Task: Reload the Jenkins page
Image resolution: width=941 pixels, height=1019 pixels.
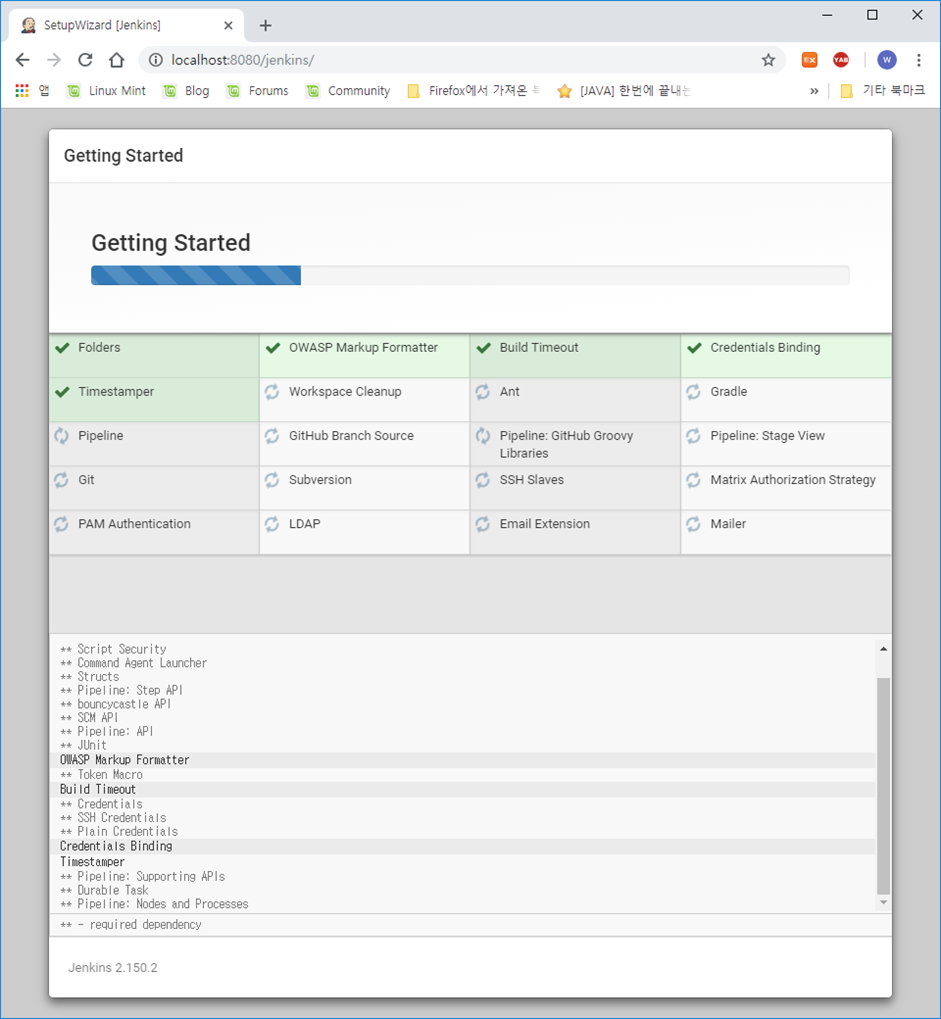Action: (85, 60)
